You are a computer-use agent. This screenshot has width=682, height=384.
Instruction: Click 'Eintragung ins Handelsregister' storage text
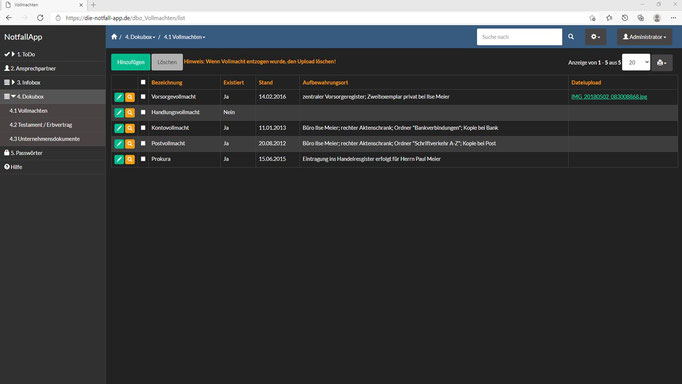(371, 159)
